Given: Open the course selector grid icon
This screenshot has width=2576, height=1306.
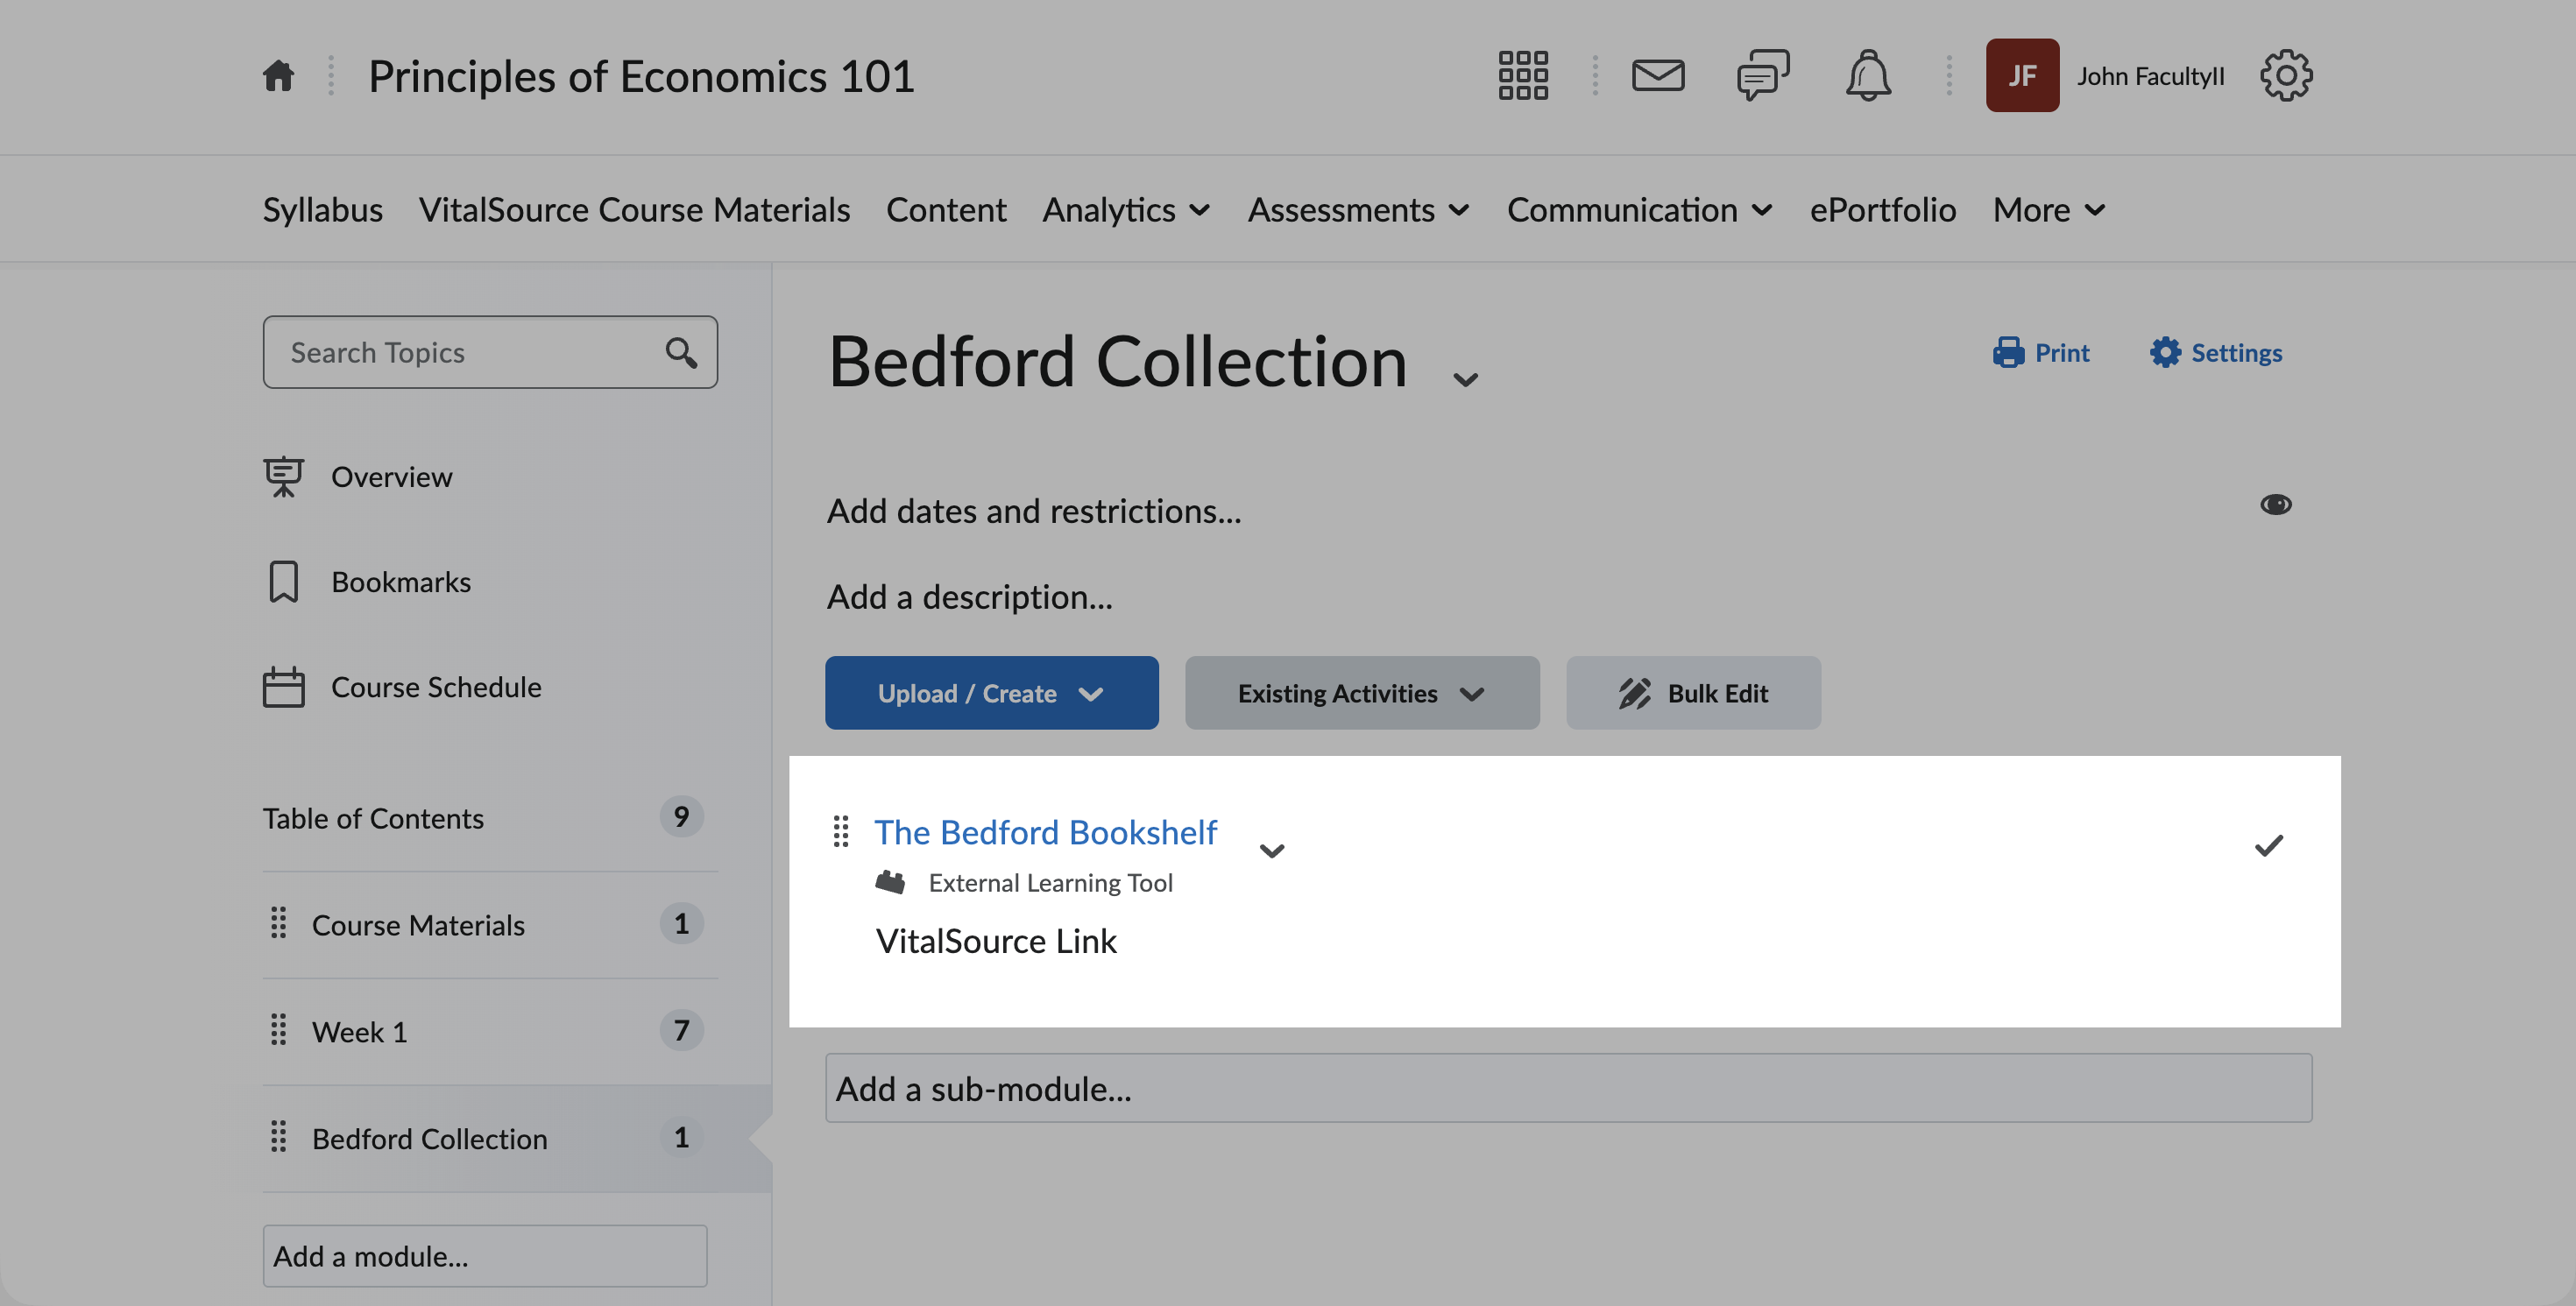Looking at the screenshot, I should click(1523, 76).
